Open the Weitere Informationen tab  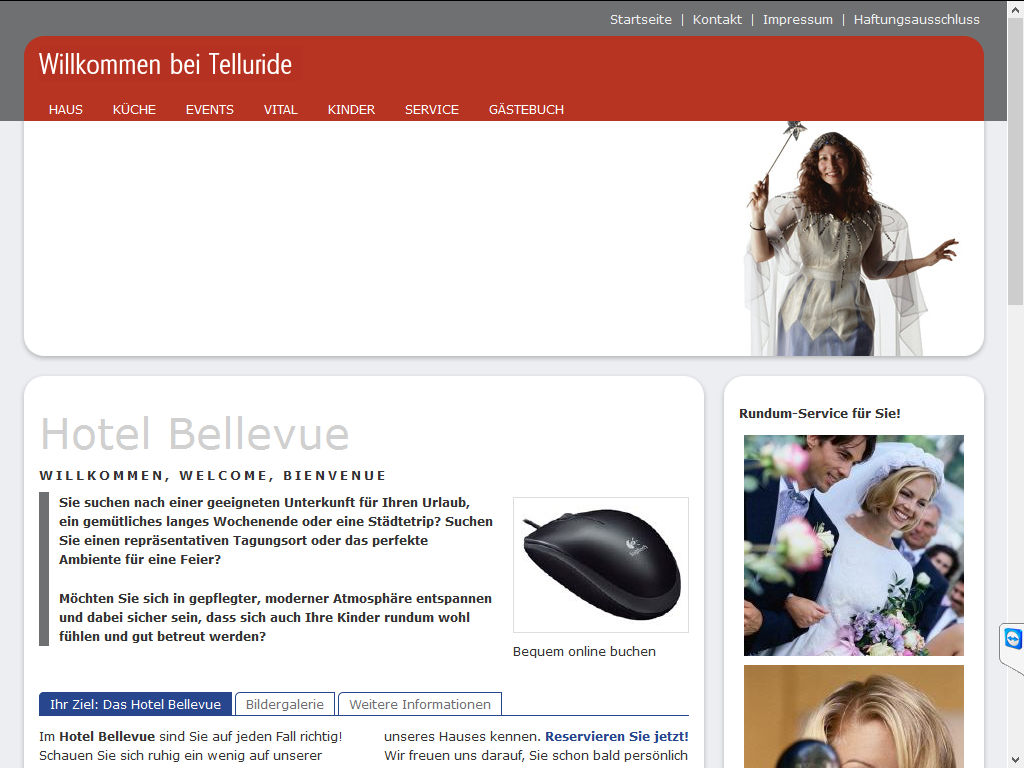[x=420, y=704]
